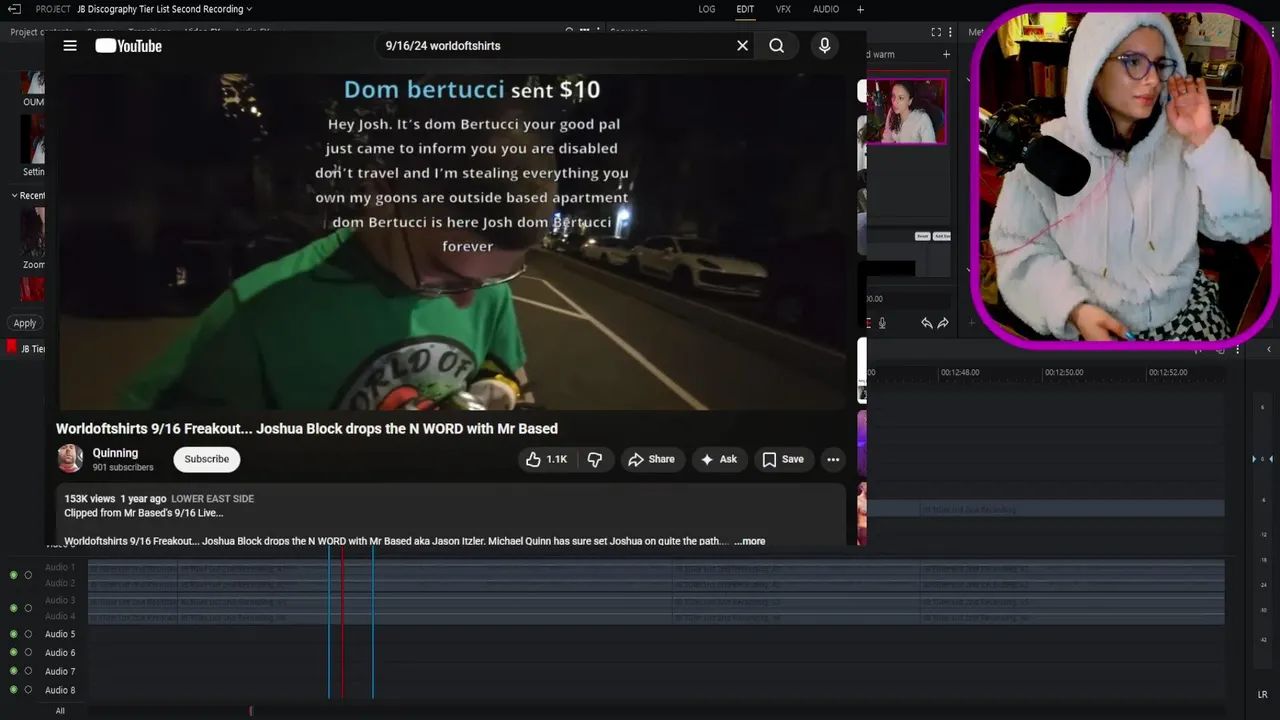Click timeline ruler at 00:12:48.00
The image size is (1280, 720).
(960, 372)
